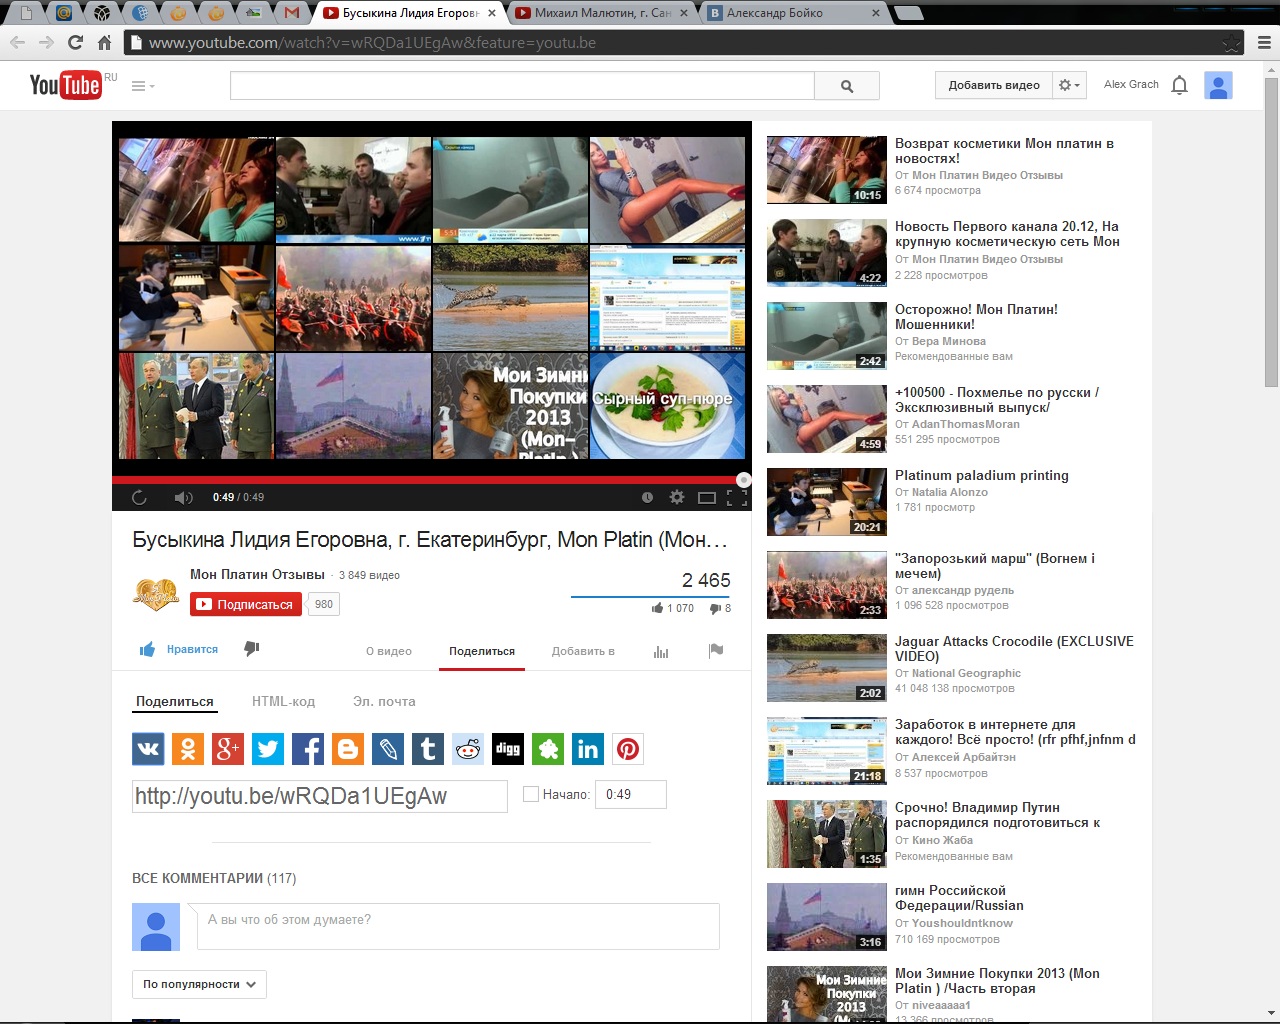Share video on Facebook
The image size is (1280, 1024).
pyautogui.click(x=308, y=748)
